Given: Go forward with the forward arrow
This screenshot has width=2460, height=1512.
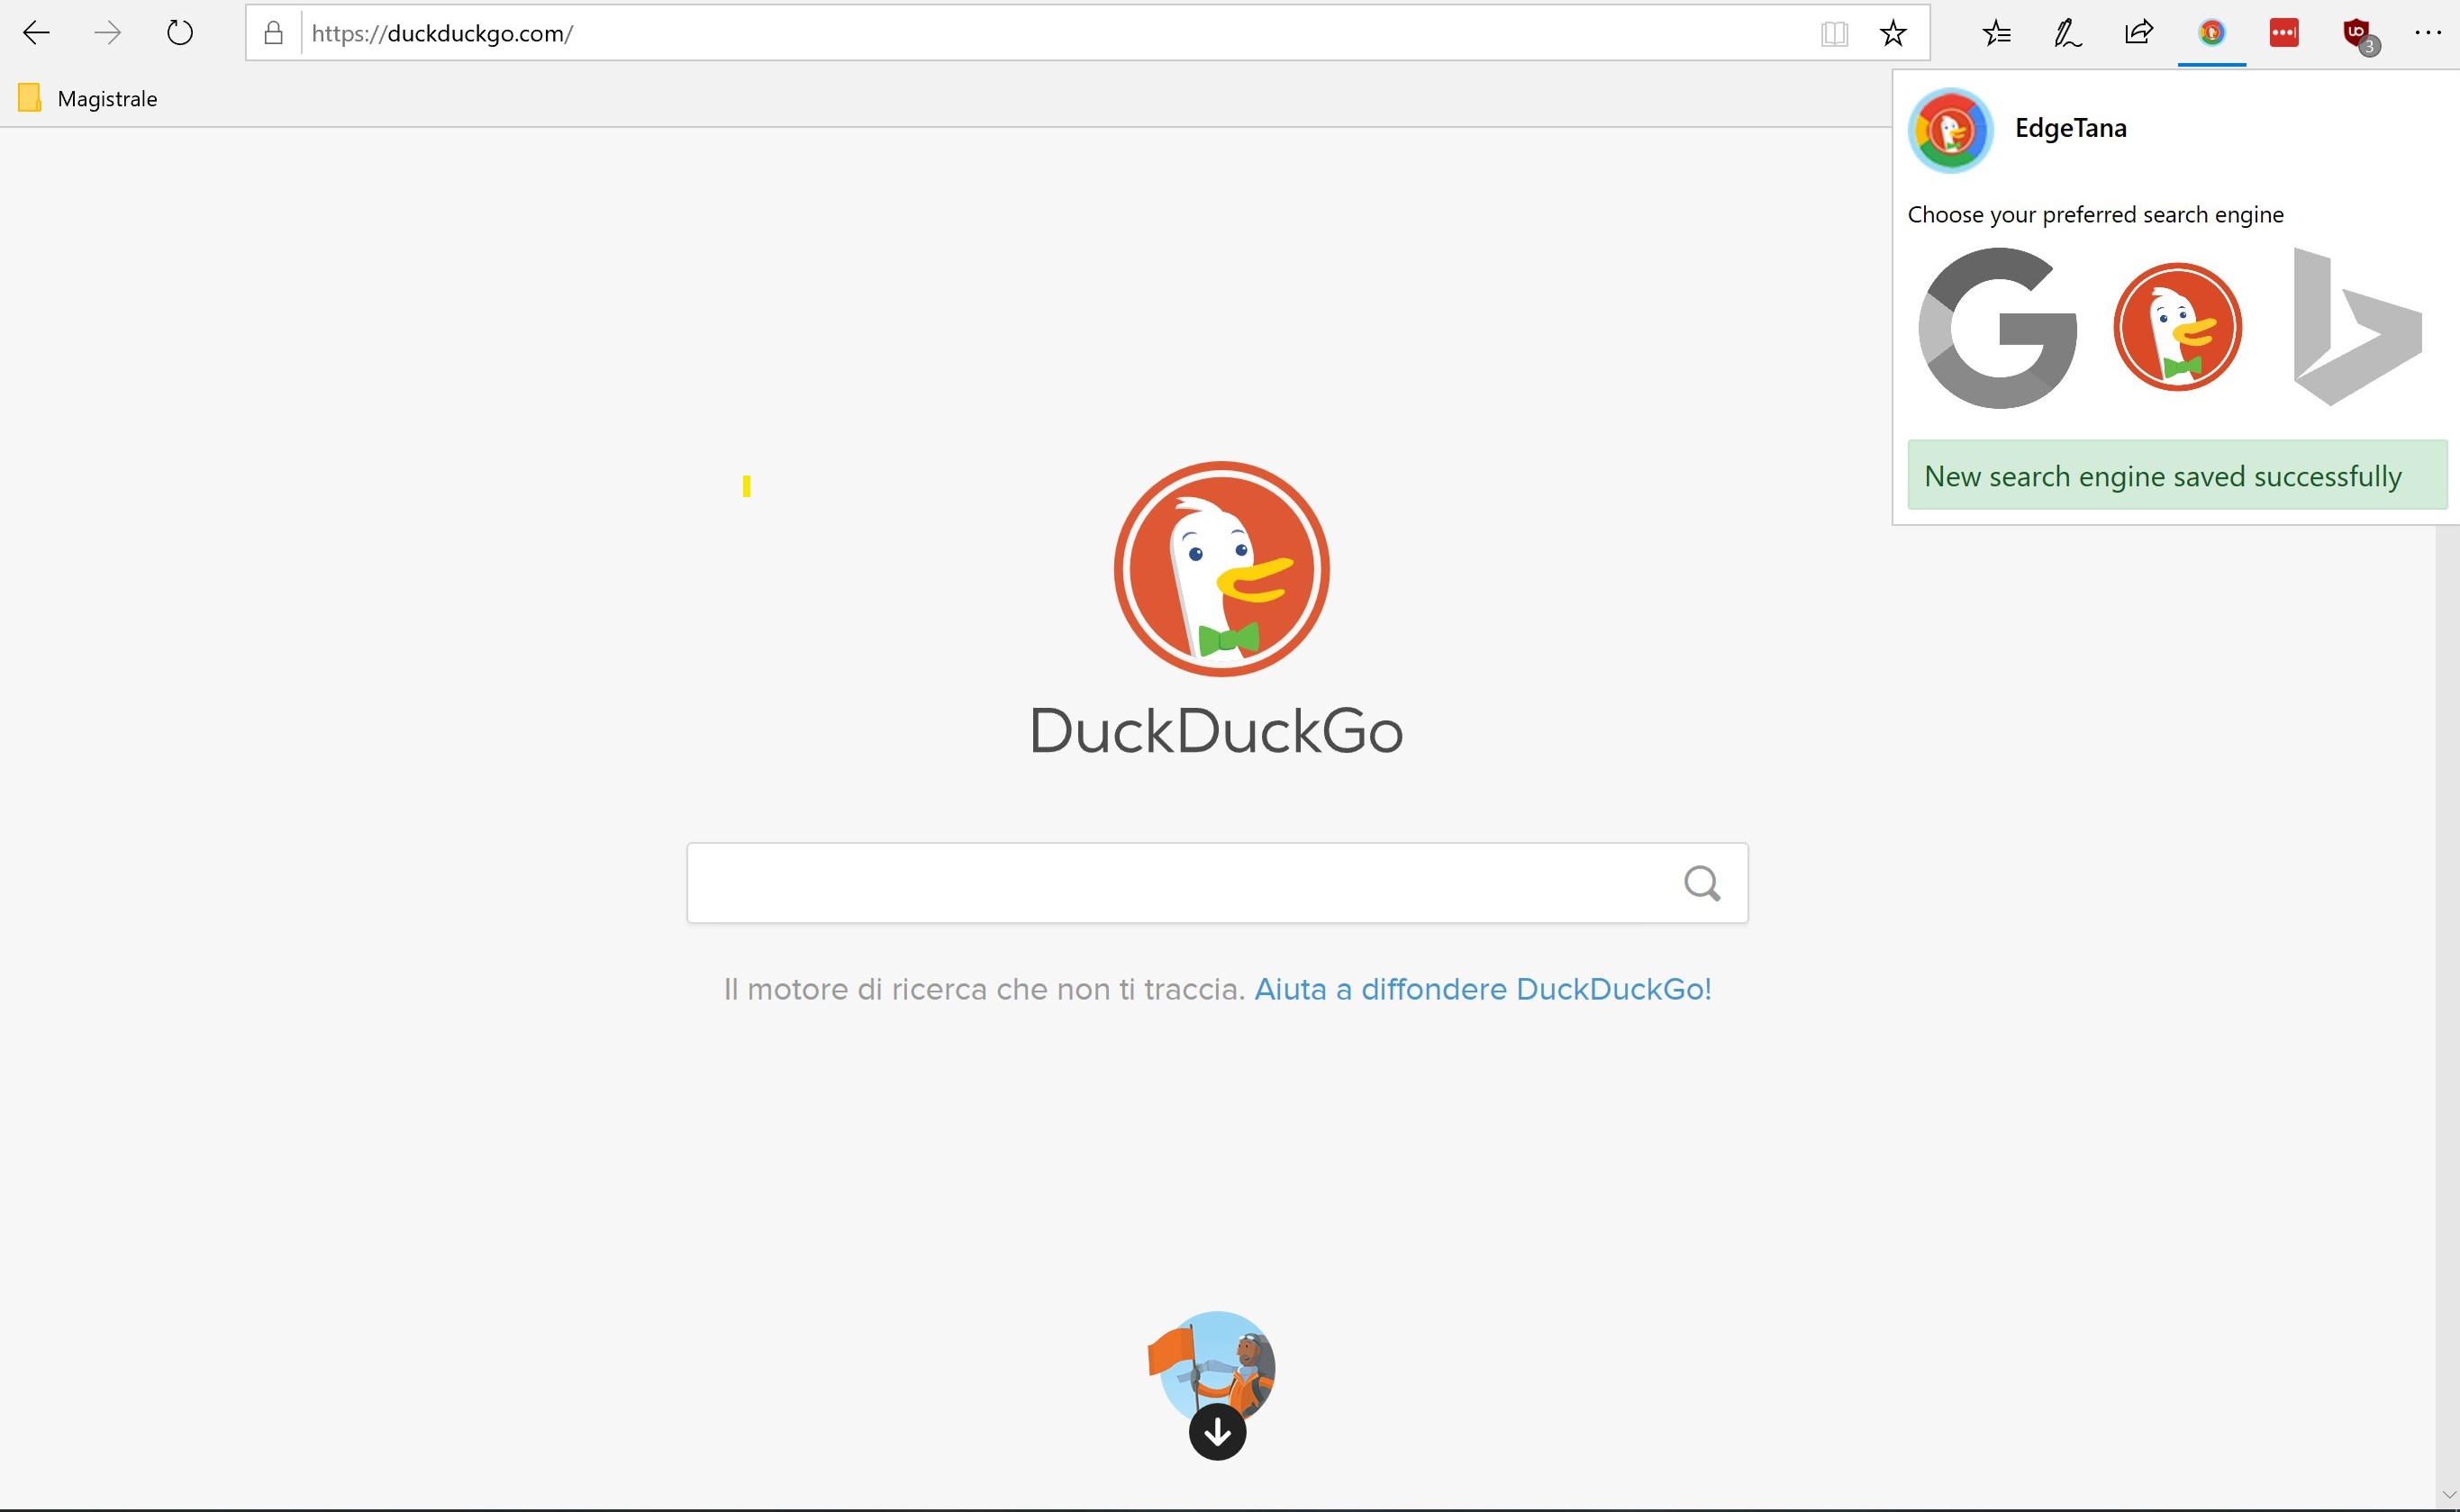Looking at the screenshot, I should point(107,33).
